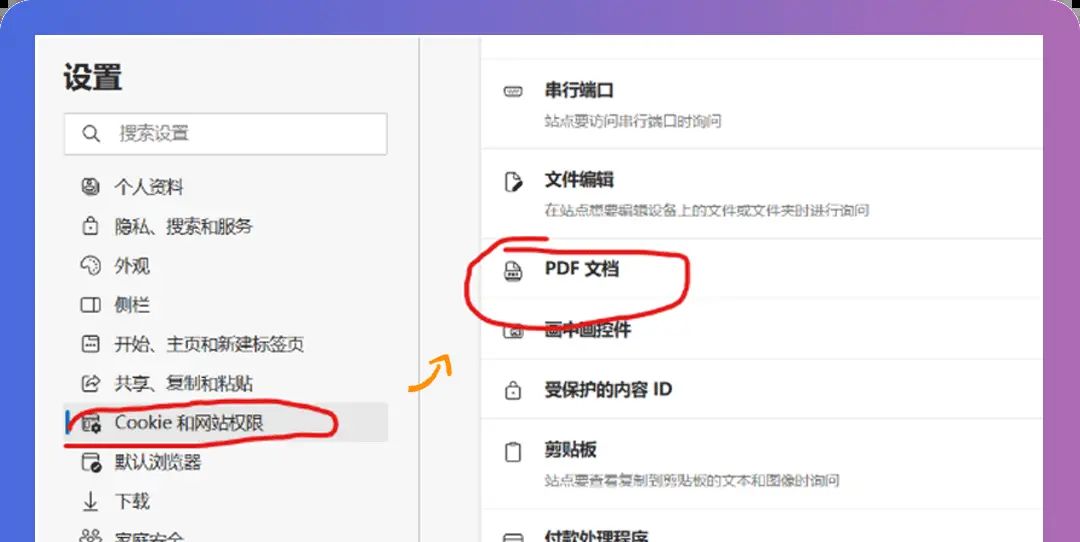1080x542 pixels.
Task: Click the 设置 page heading
Action: point(93,77)
